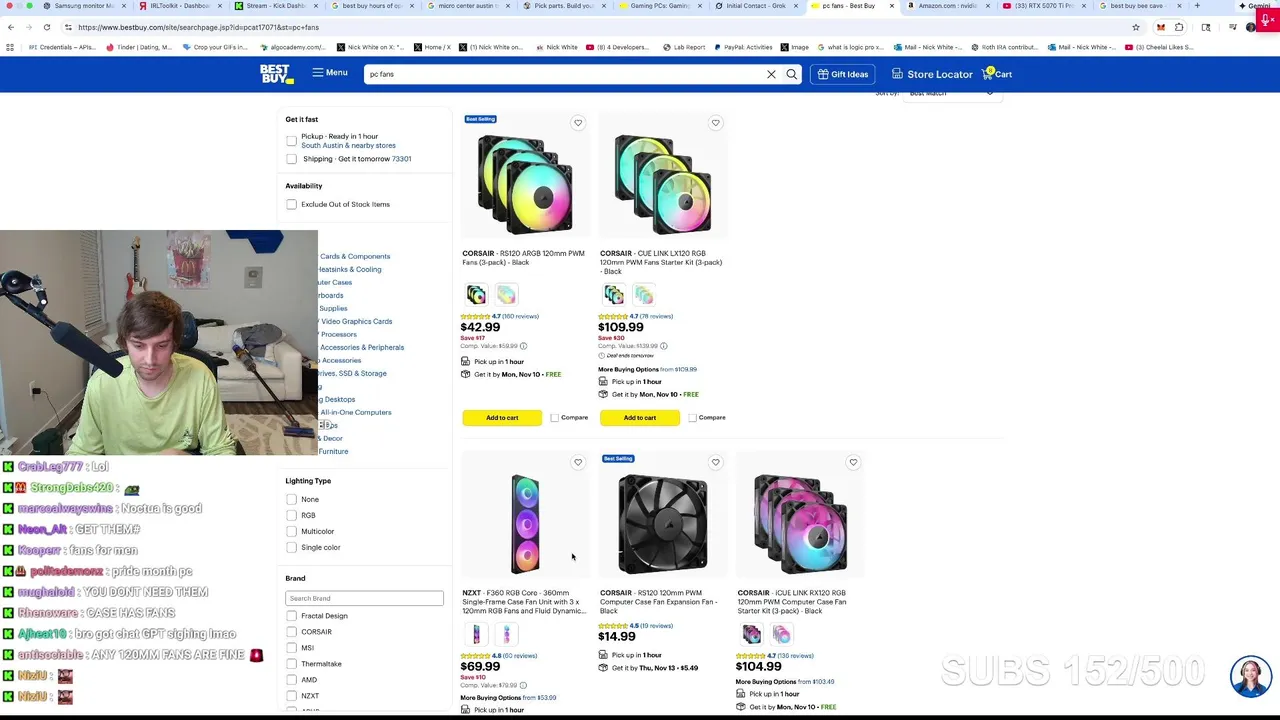This screenshot has width=1280, height=720.
Task: Open the 160 reviews link for $42.99 Corsair fans
Action: click(520, 316)
